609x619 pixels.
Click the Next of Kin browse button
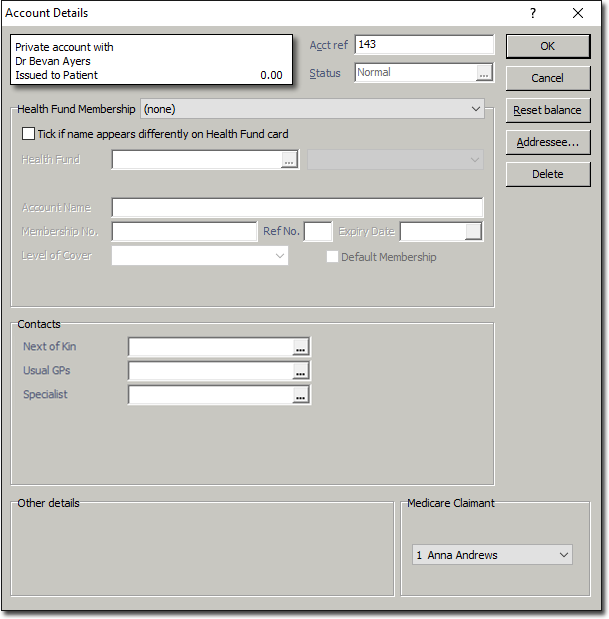pyautogui.click(x=300, y=347)
